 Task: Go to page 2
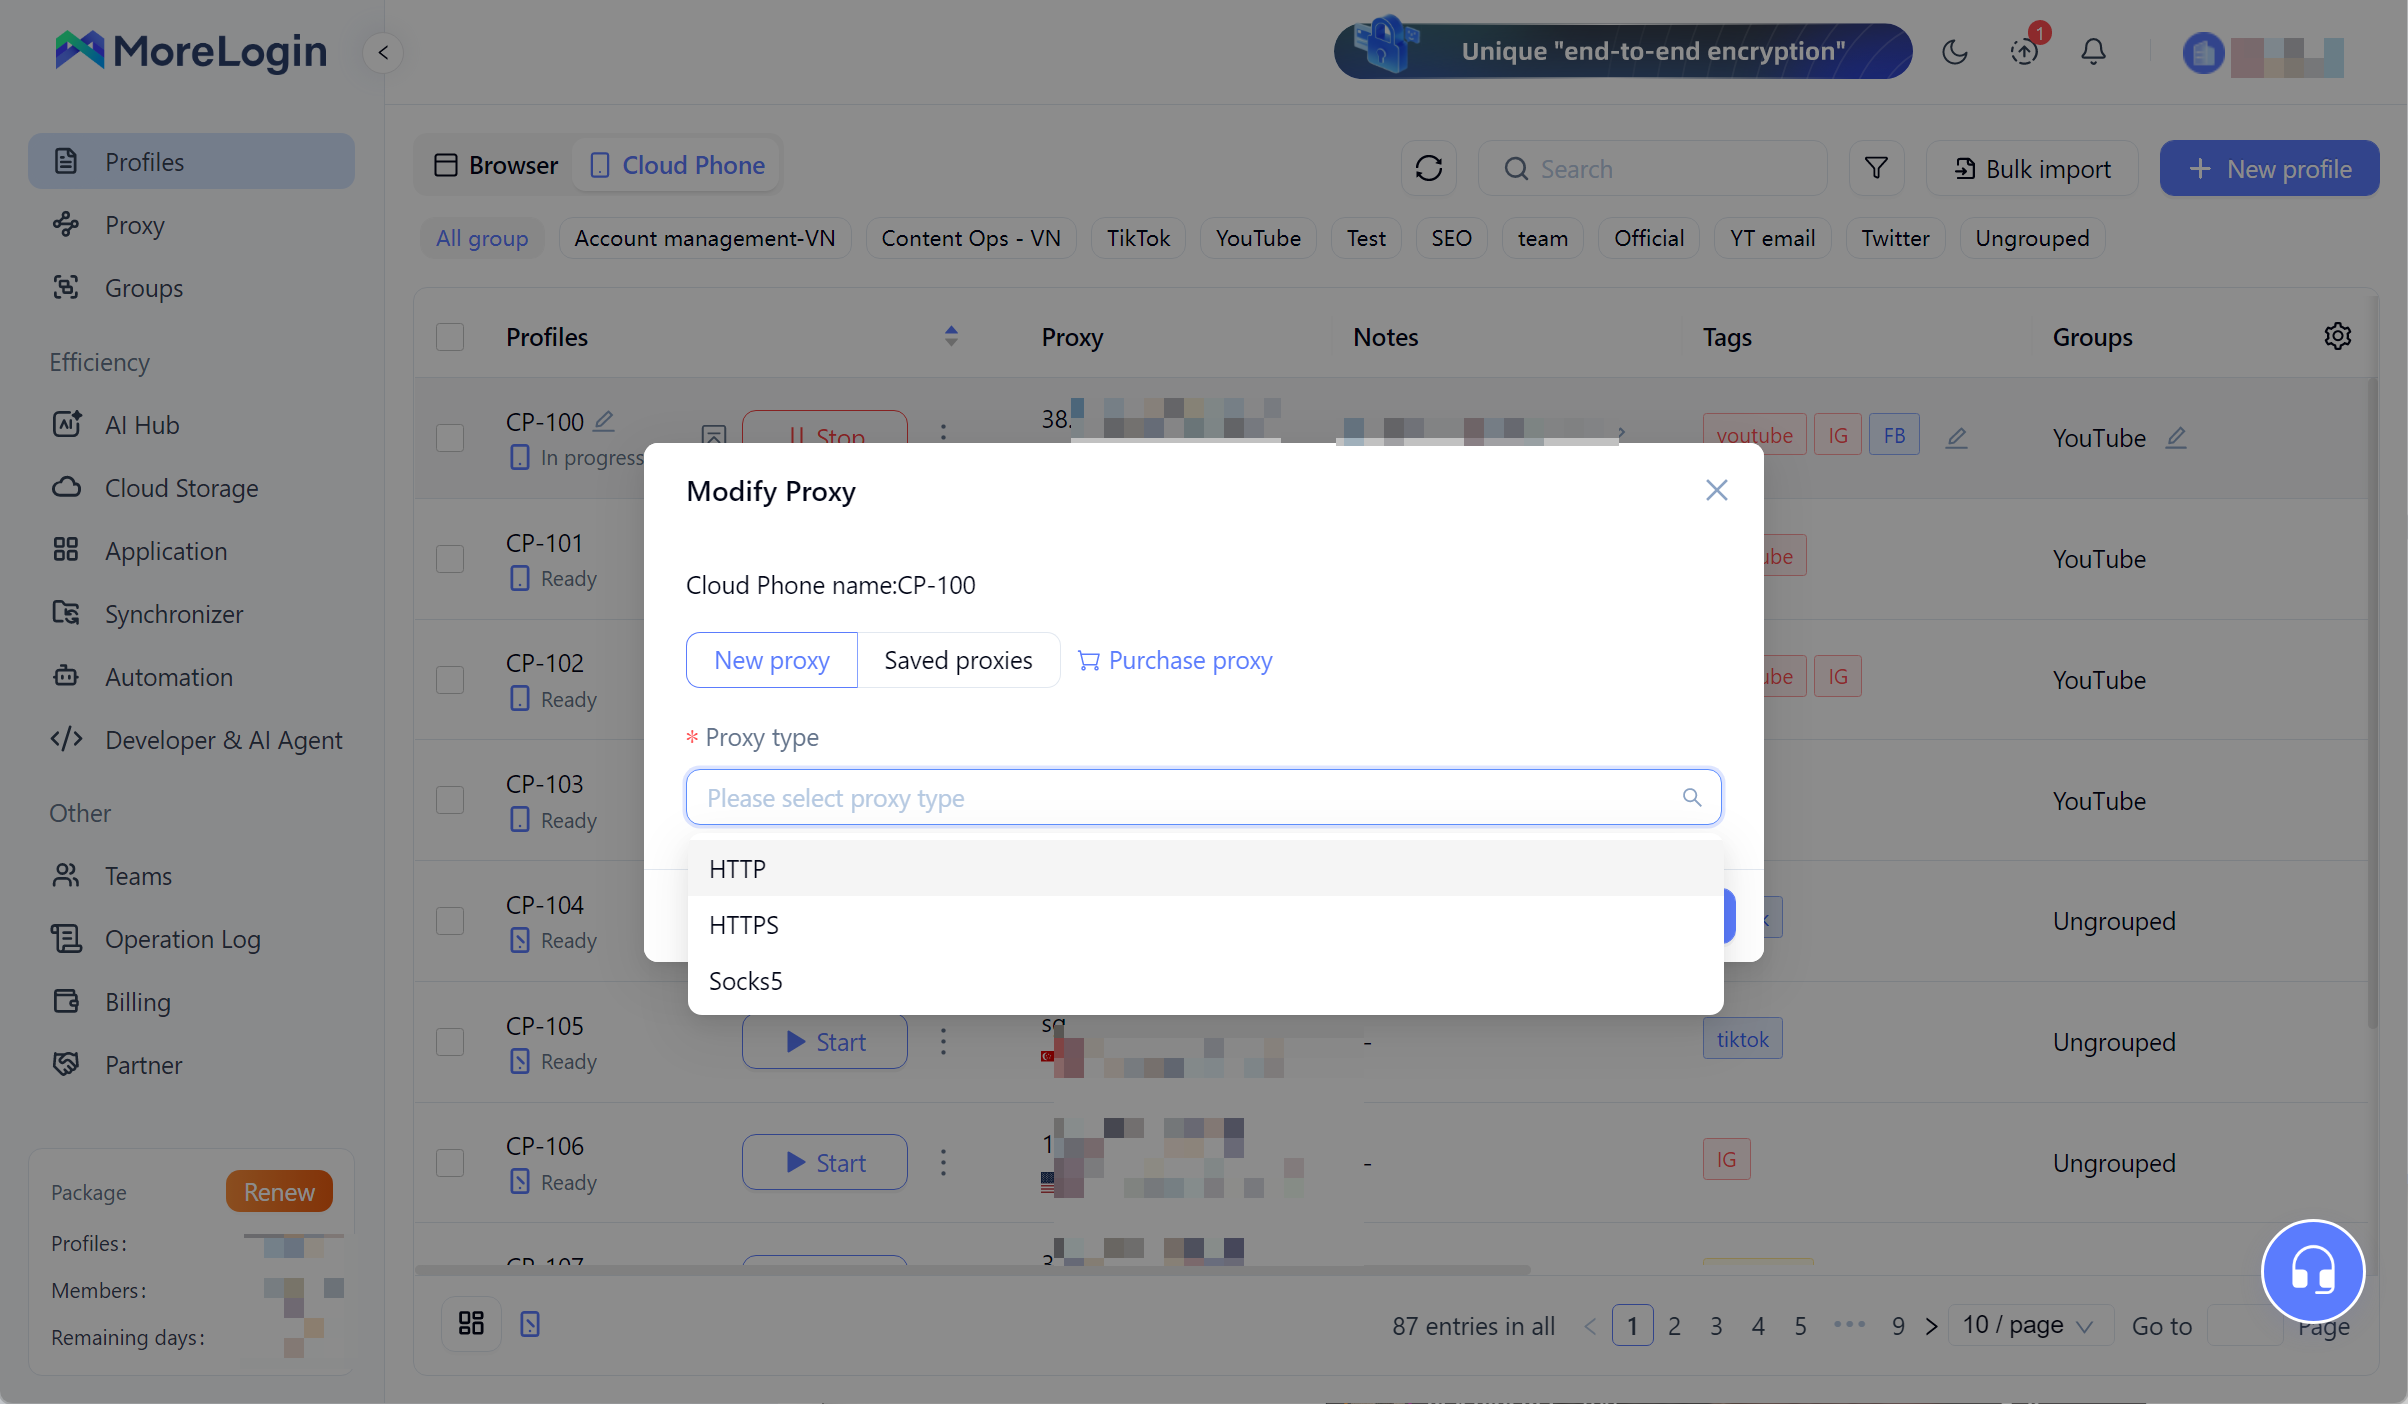[x=1674, y=1326]
